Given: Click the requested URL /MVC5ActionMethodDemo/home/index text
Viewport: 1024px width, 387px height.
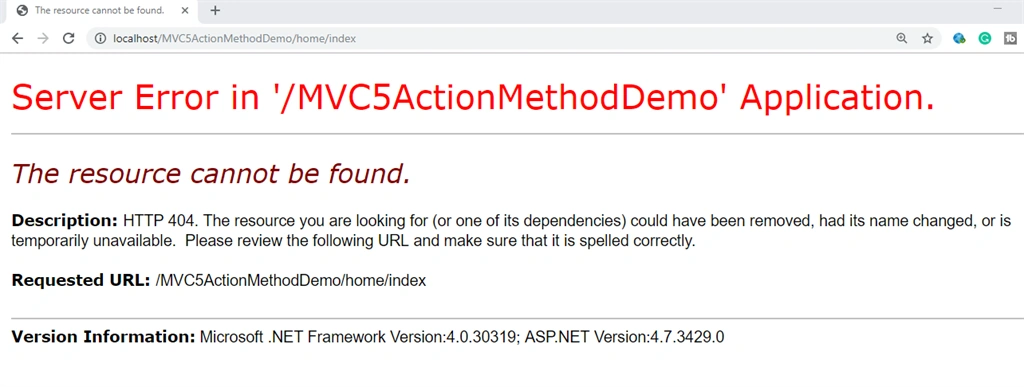Looking at the screenshot, I should (x=291, y=281).
